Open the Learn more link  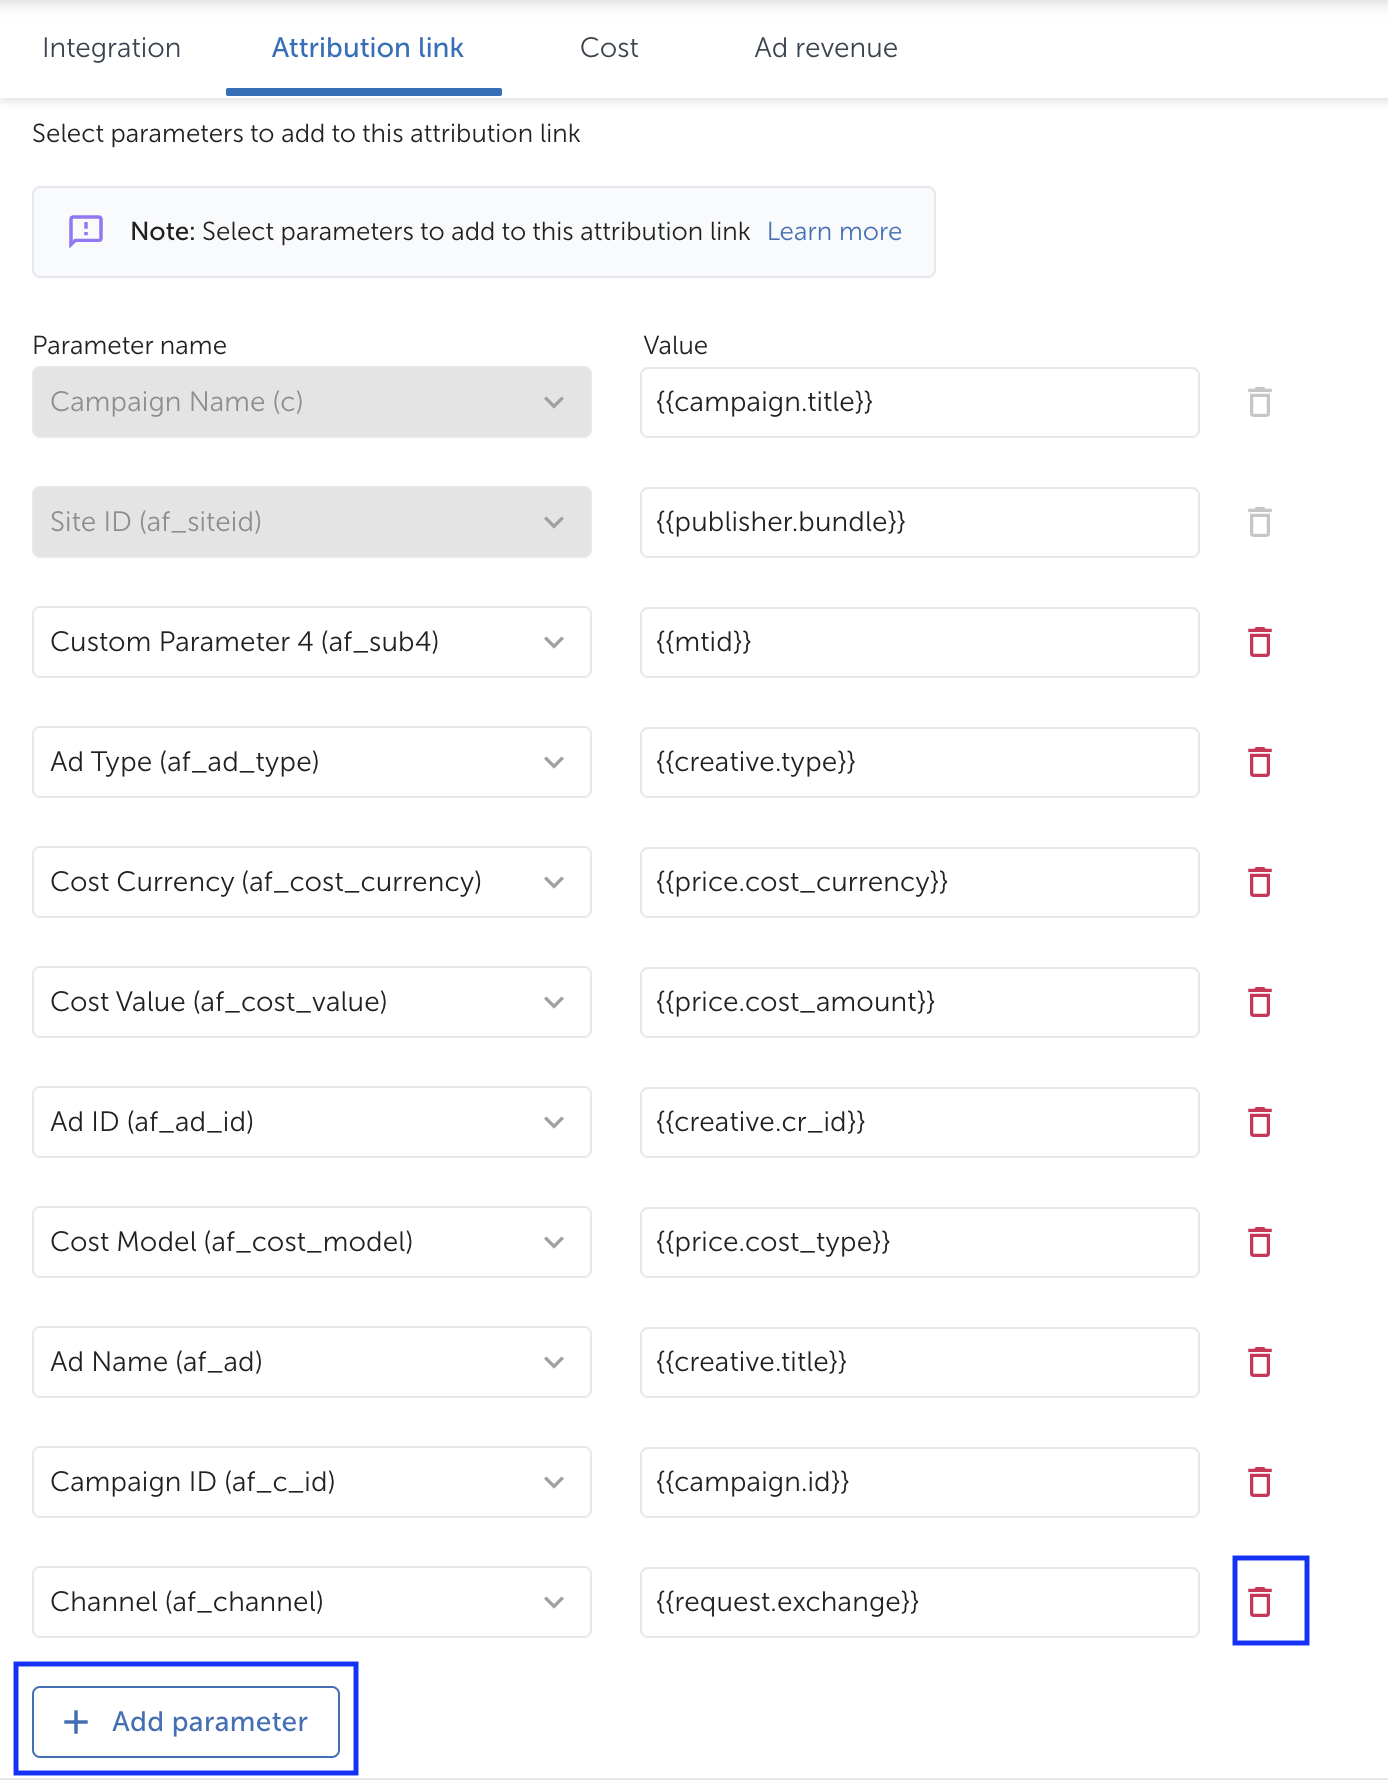(834, 232)
